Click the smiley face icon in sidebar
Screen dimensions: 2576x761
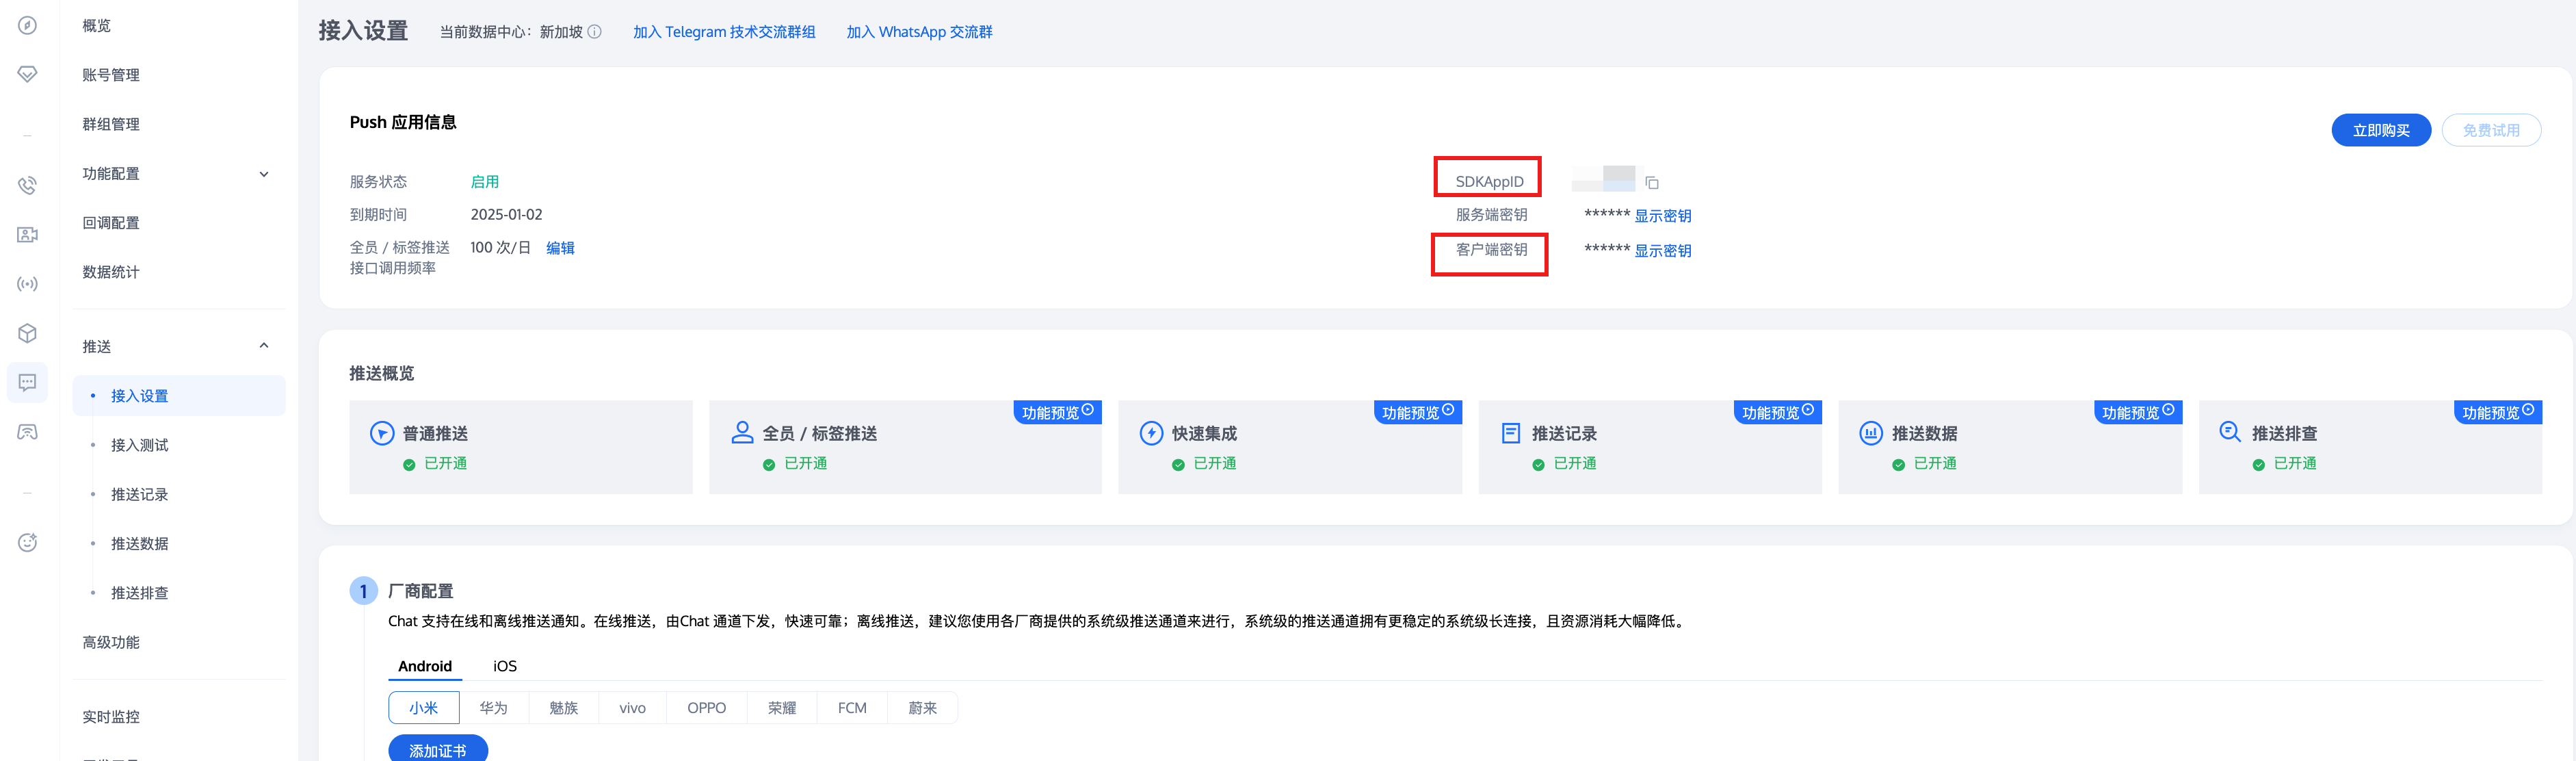click(27, 542)
